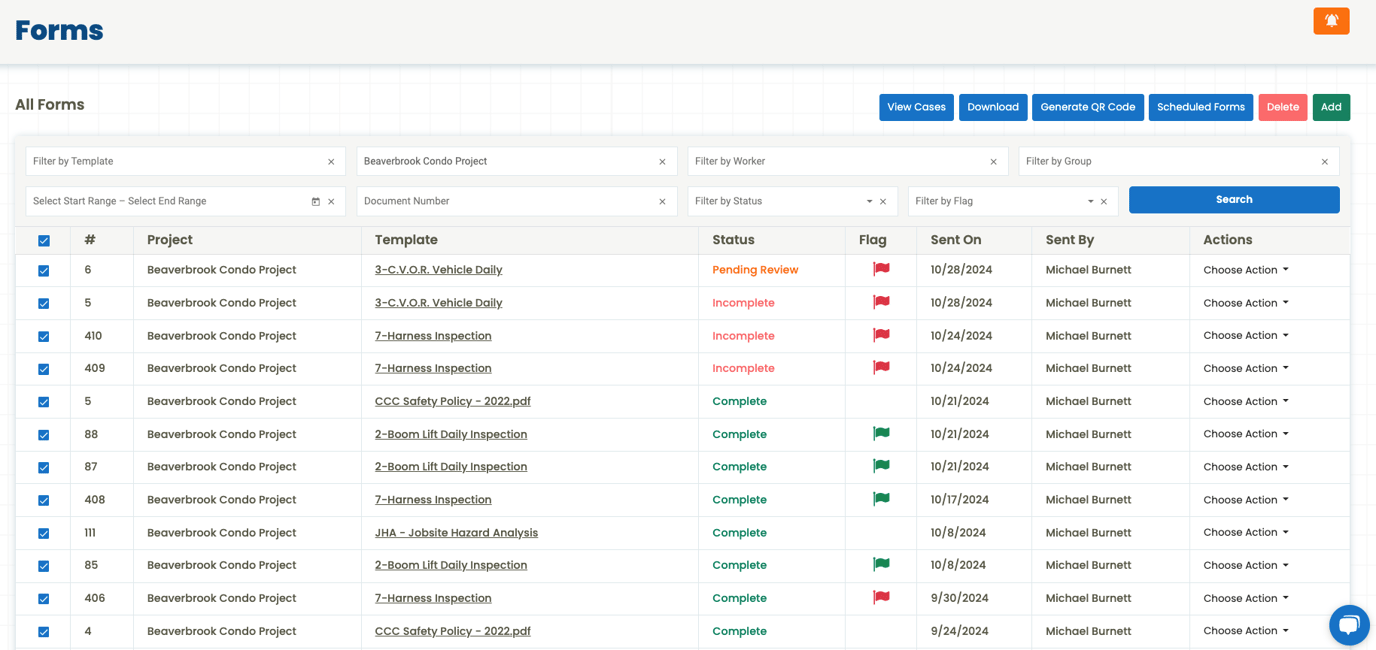Open the chat support bubble
Screen dimensions: 1376x650
click(1348, 625)
